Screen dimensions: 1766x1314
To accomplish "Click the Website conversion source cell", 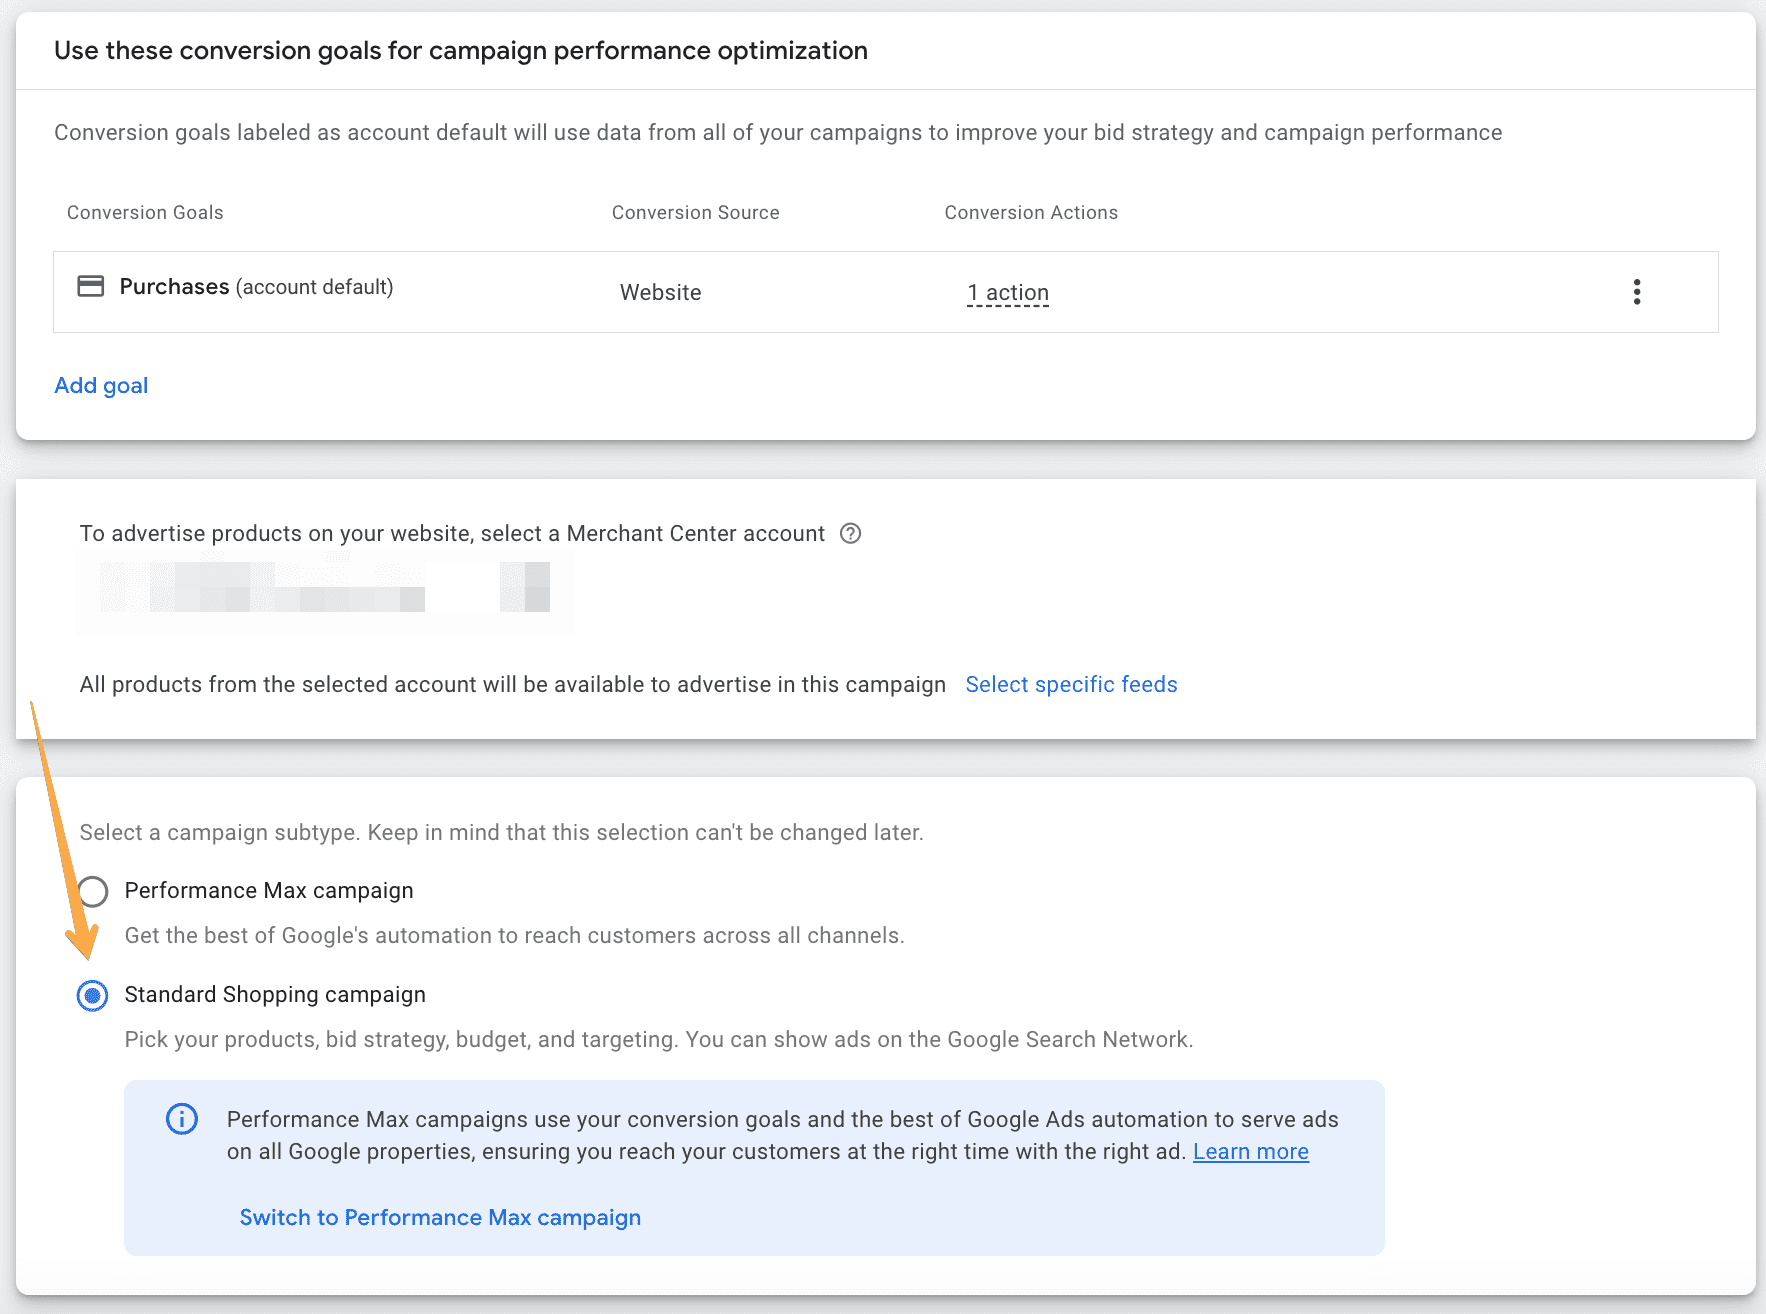I will (660, 293).
